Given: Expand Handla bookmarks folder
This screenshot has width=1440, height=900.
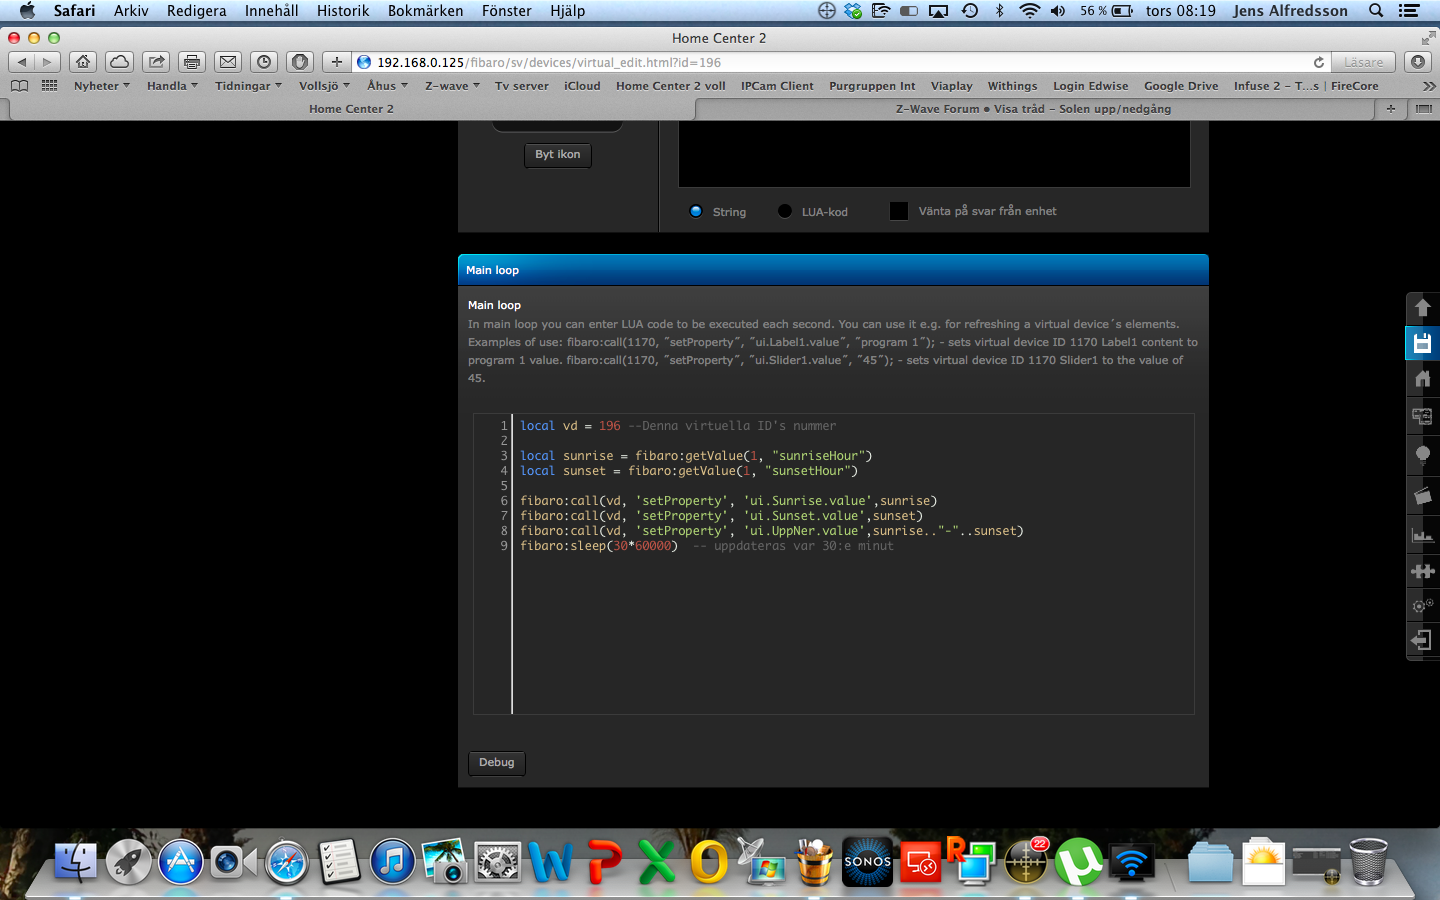Looking at the screenshot, I should point(172,86).
